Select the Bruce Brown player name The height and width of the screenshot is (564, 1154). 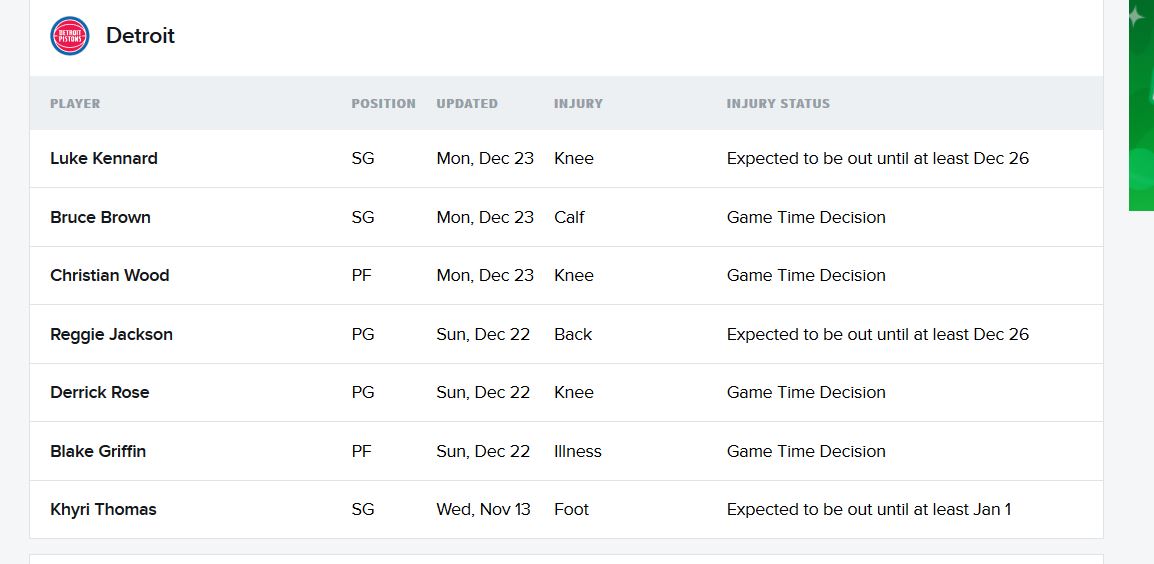click(x=100, y=217)
